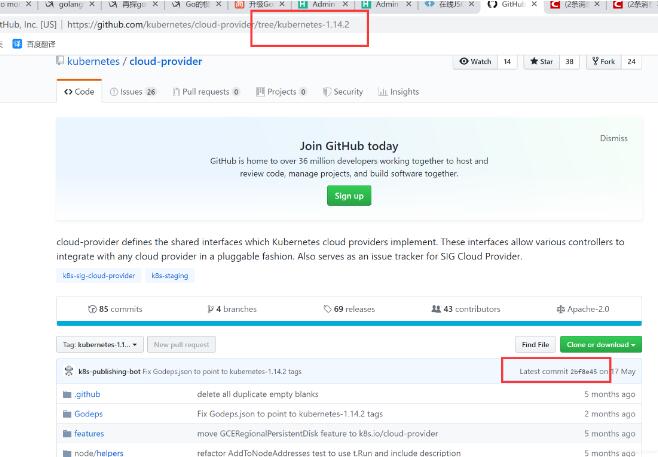This screenshot has width=658, height=457.
Task: Click the branches fork icon
Action: click(211, 309)
